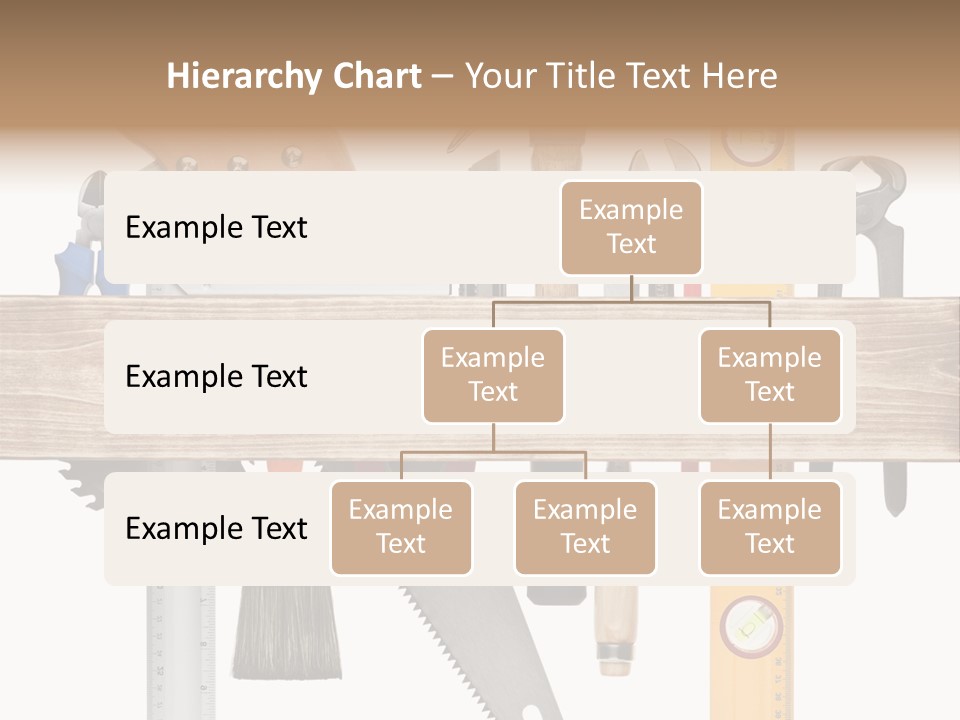Click the middle row Example Text label
The image size is (960, 720).
[x=215, y=377]
